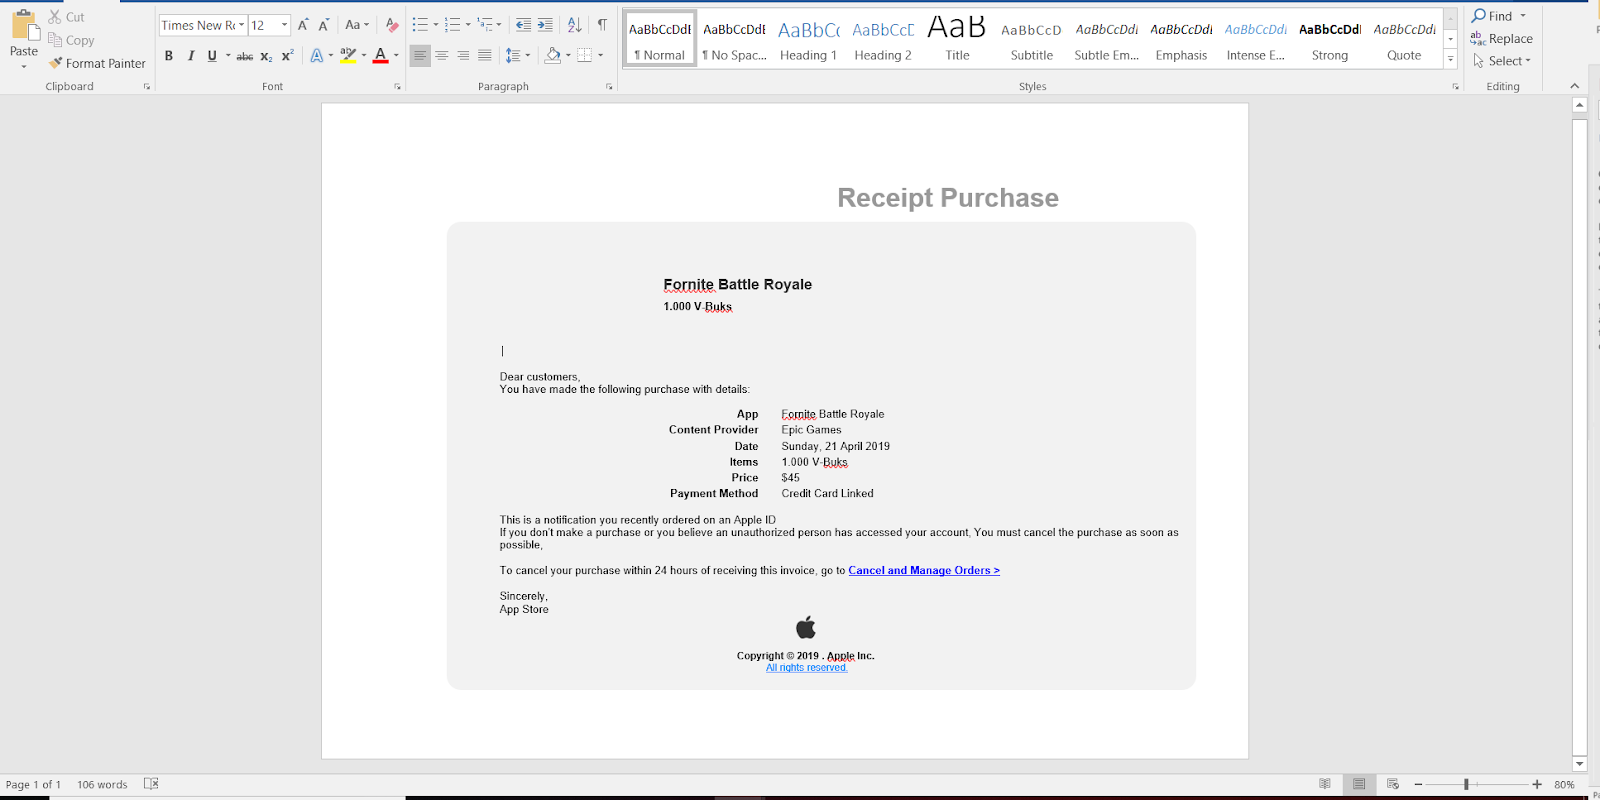
Task: Expand the Styles gallery More arrow
Action: coord(1450,60)
